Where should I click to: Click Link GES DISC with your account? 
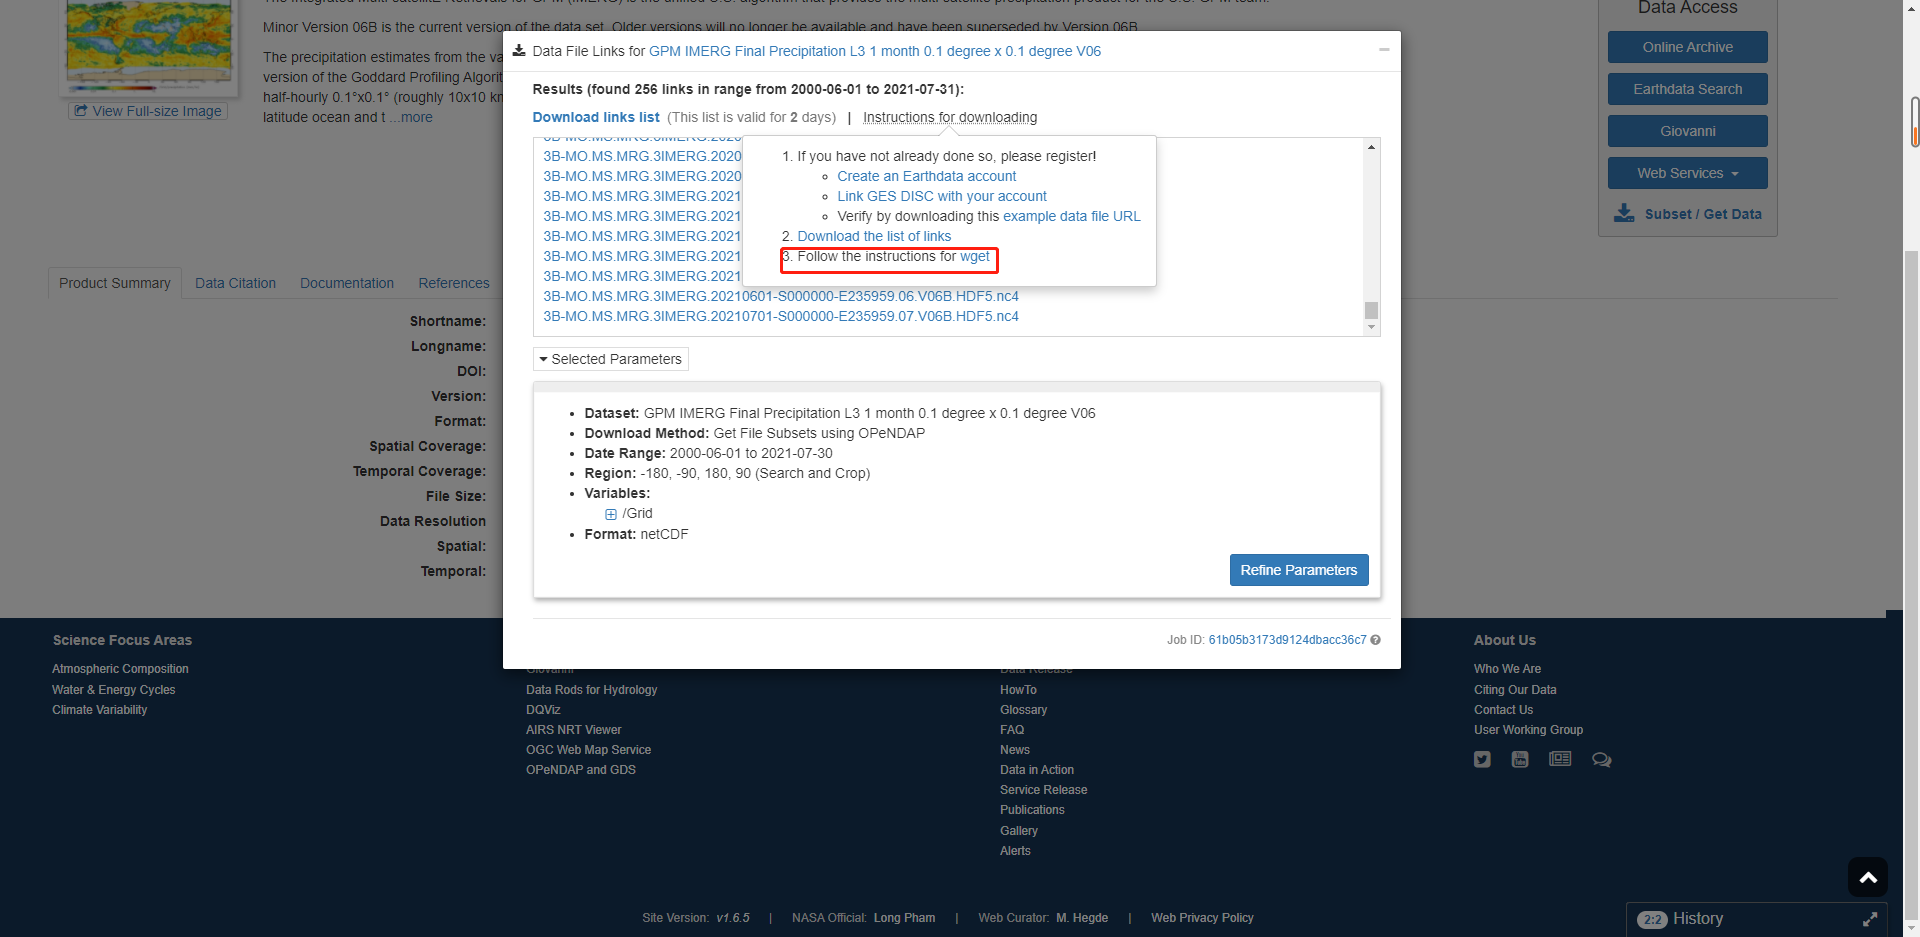click(x=942, y=196)
